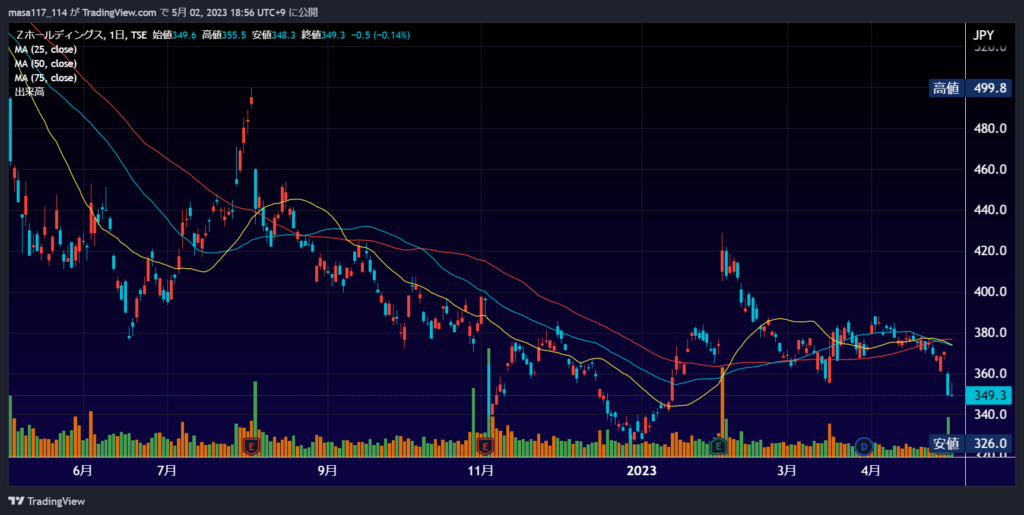Click the 出来高 volume indicator legend
This screenshot has width=1024, height=515.
pyautogui.click(x=29, y=92)
